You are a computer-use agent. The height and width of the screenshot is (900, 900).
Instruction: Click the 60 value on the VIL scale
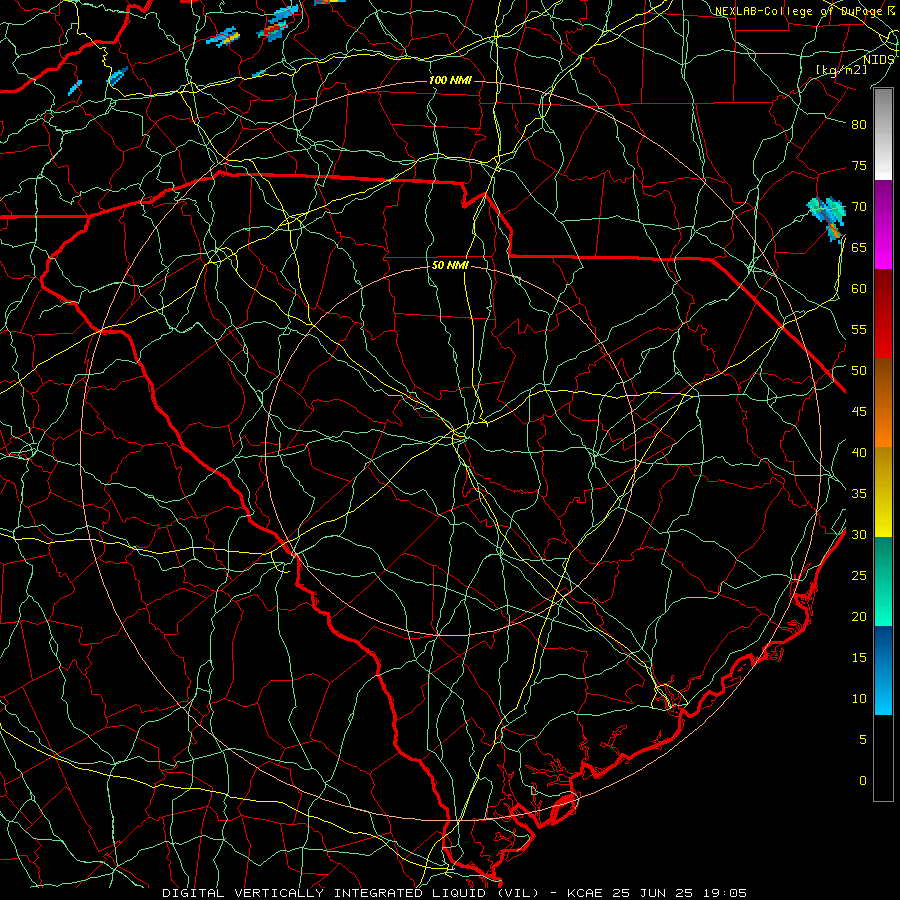(859, 289)
